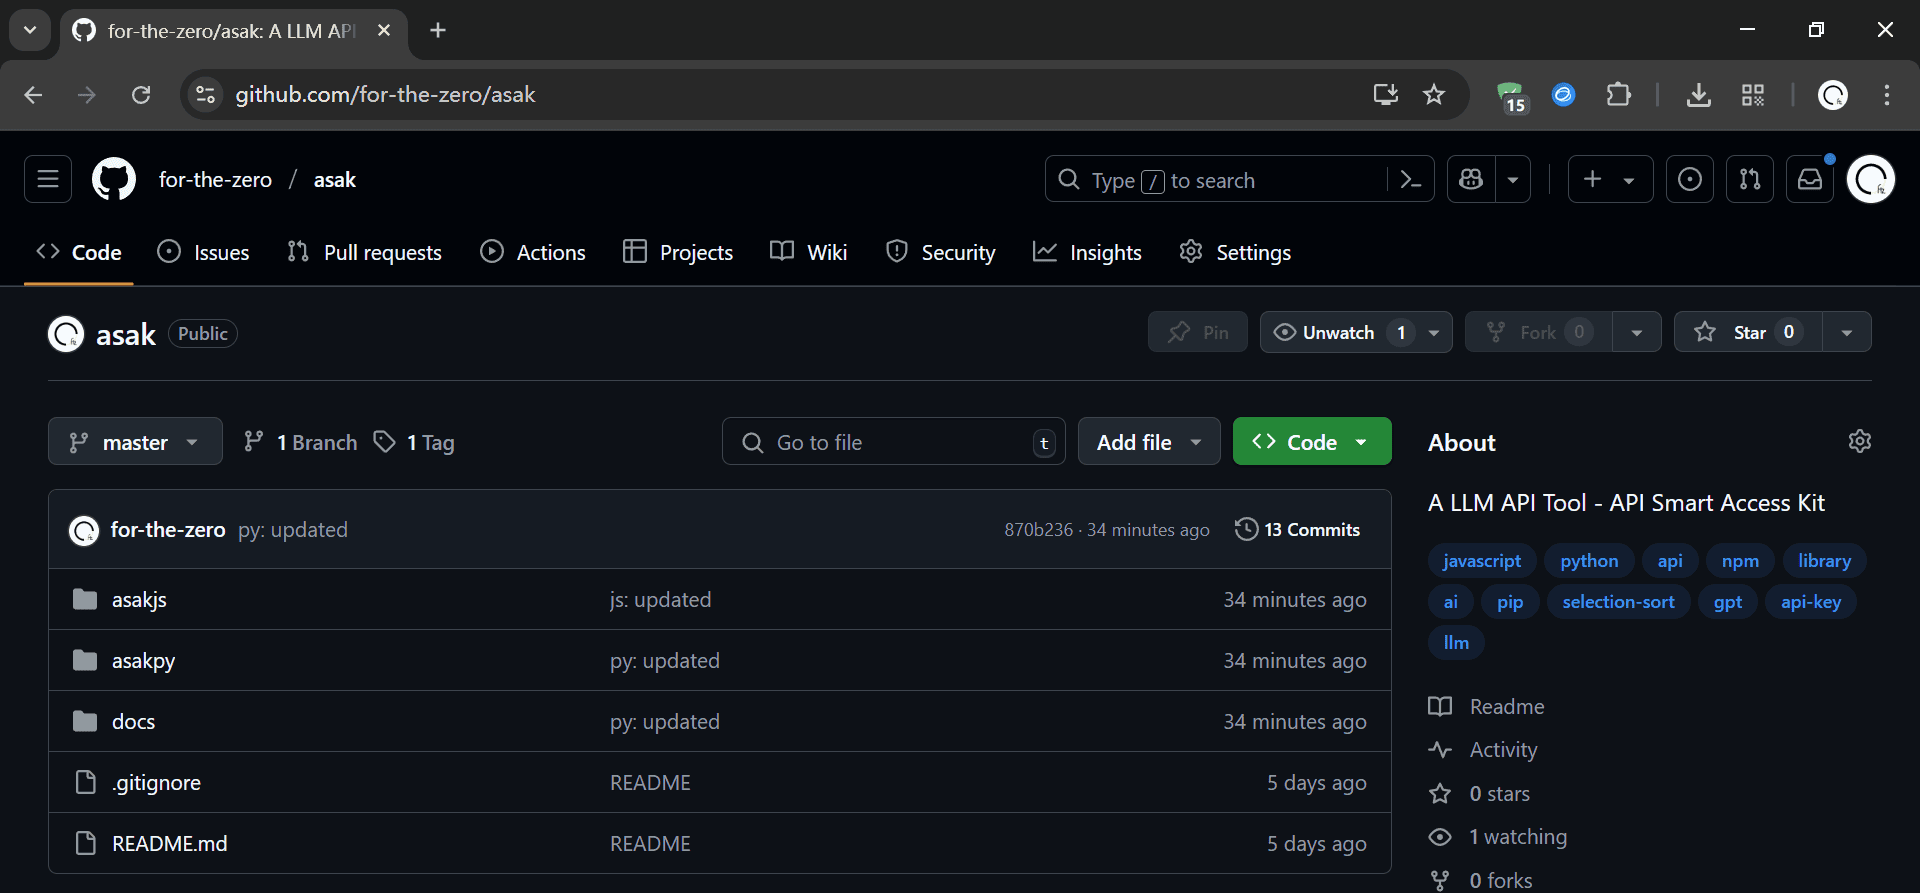Expand the master branch dropdown

coord(135,442)
